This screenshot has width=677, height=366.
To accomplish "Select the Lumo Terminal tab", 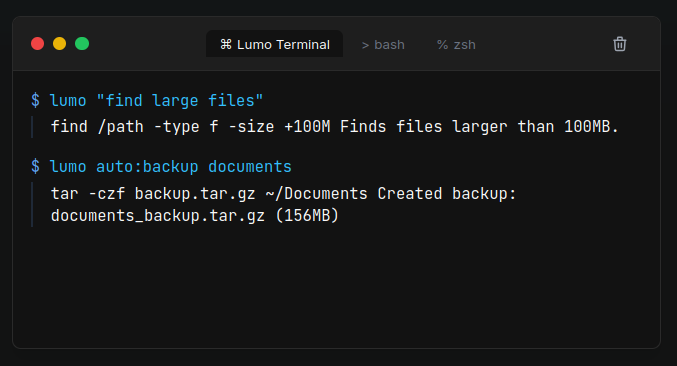I will pos(275,44).
